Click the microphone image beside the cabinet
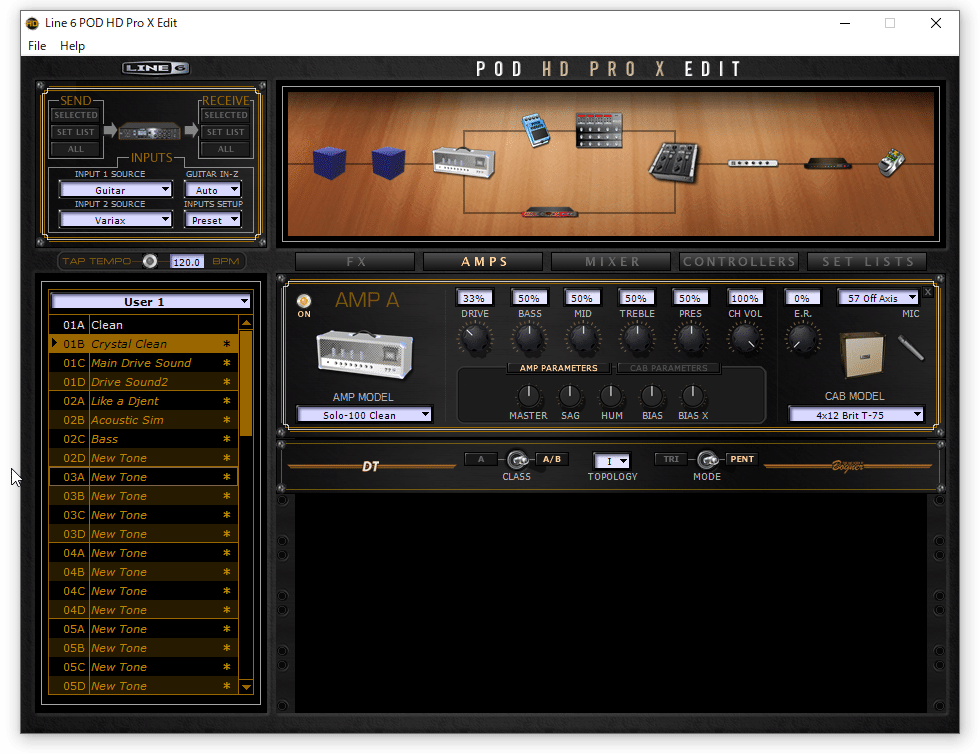This screenshot has width=980, height=754. pos(911,348)
